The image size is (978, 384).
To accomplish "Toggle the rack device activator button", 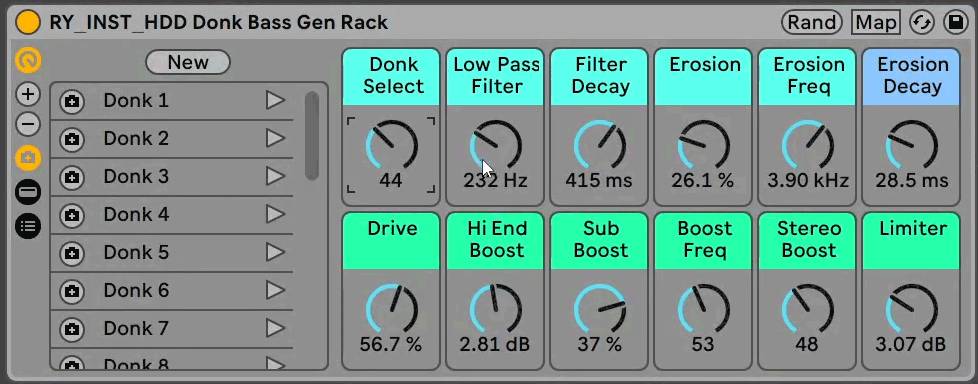I will click(x=27, y=23).
